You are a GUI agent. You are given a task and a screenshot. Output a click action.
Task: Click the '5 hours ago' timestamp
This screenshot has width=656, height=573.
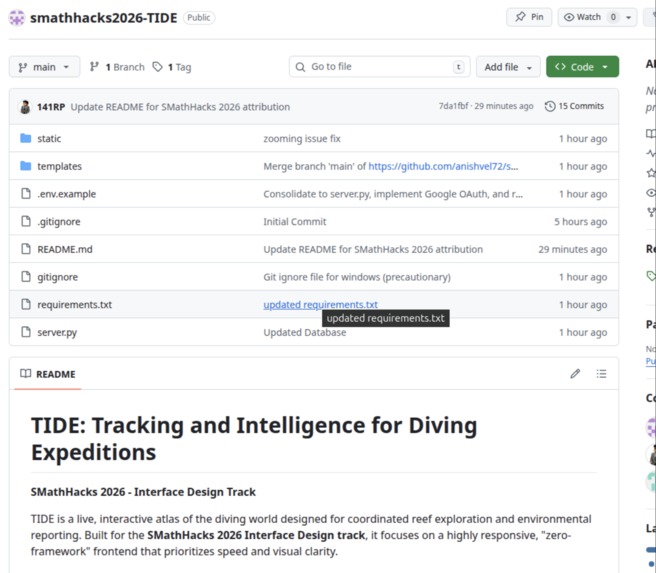[581, 222]
